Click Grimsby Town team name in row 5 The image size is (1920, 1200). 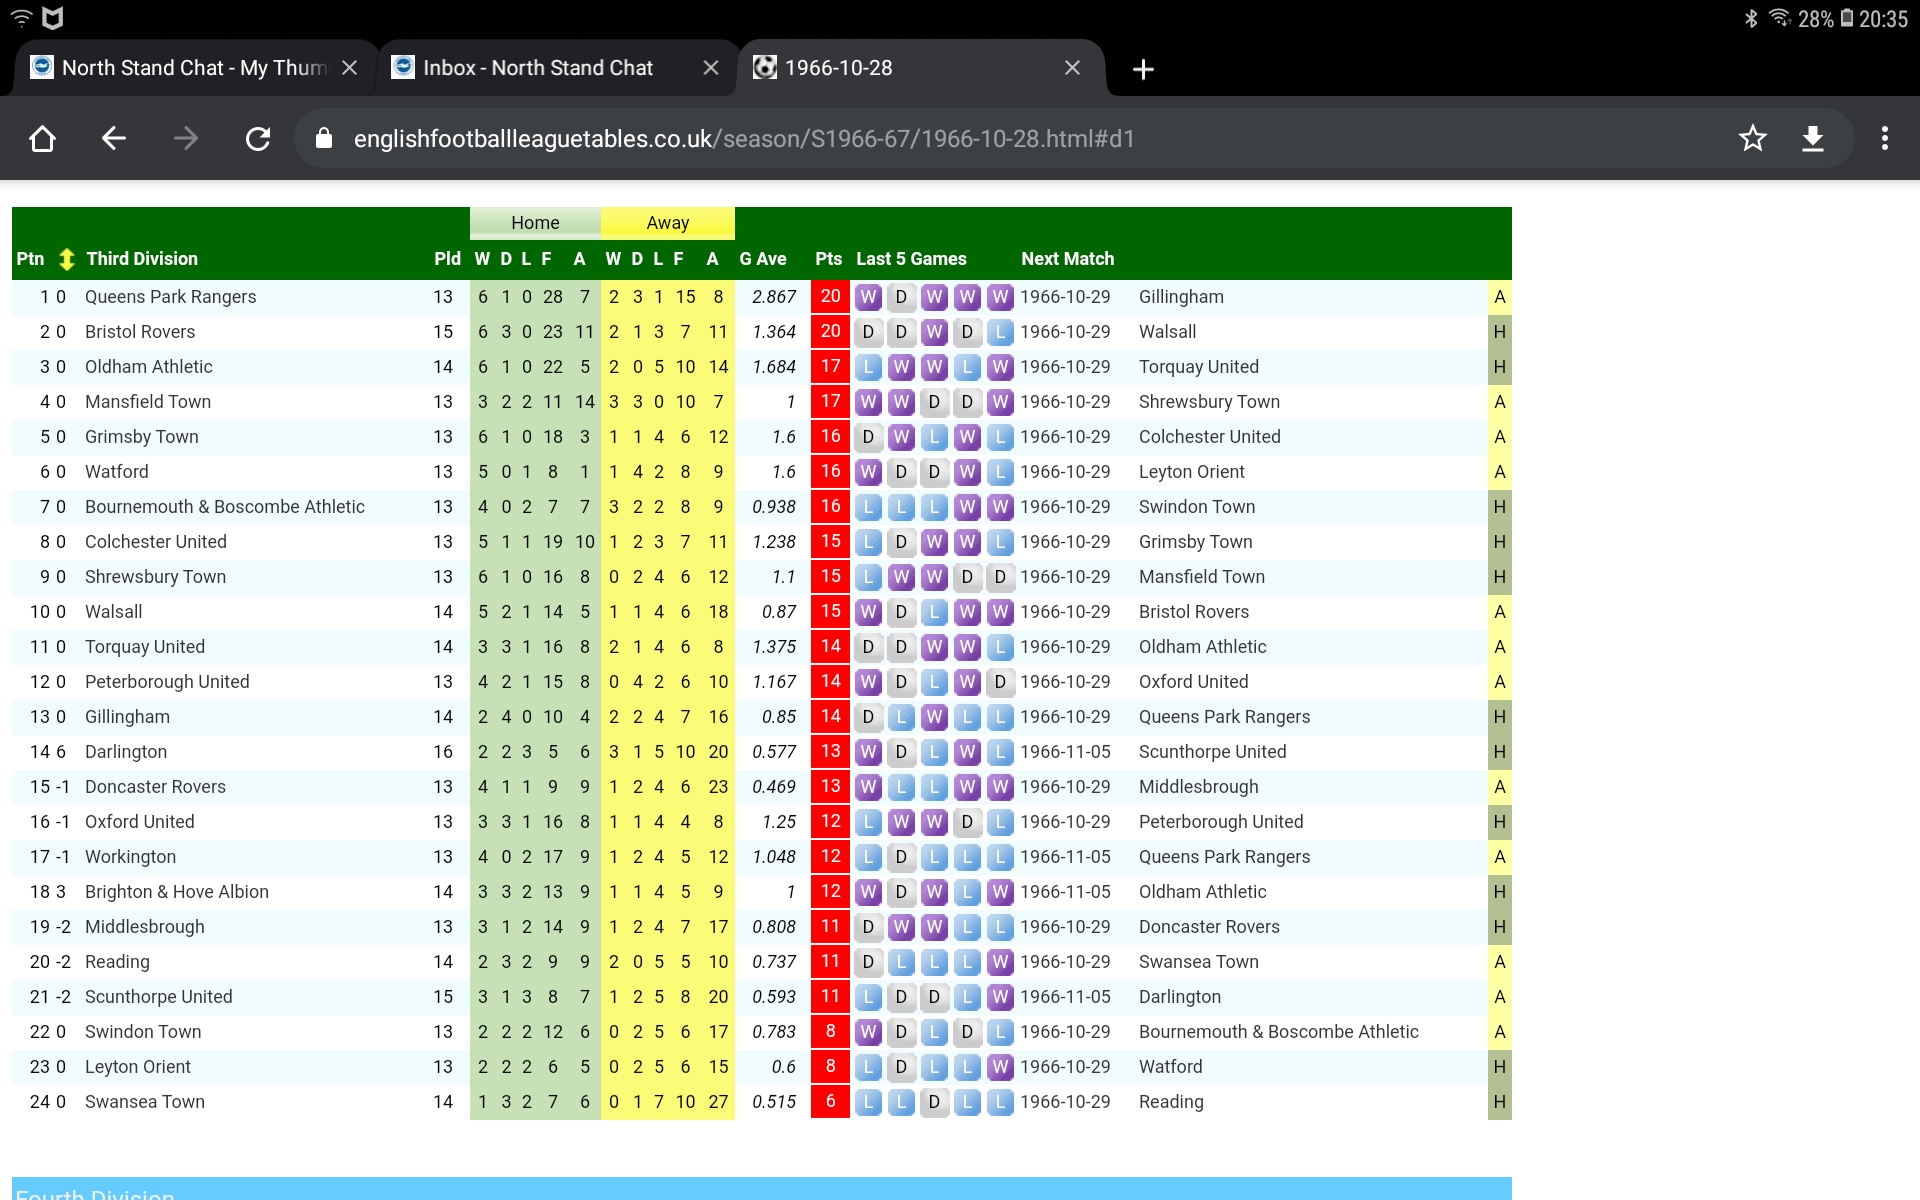pos(142,437)
